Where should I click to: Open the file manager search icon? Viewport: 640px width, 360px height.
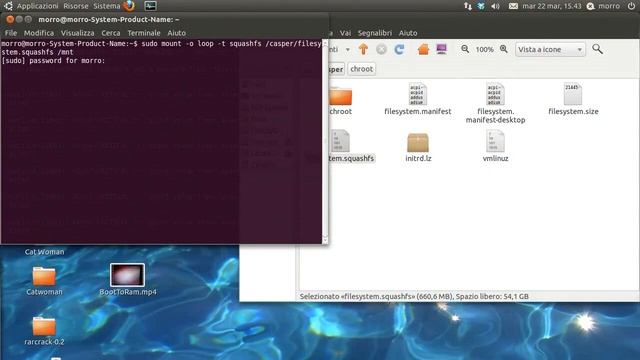click(x=598, y=49)
